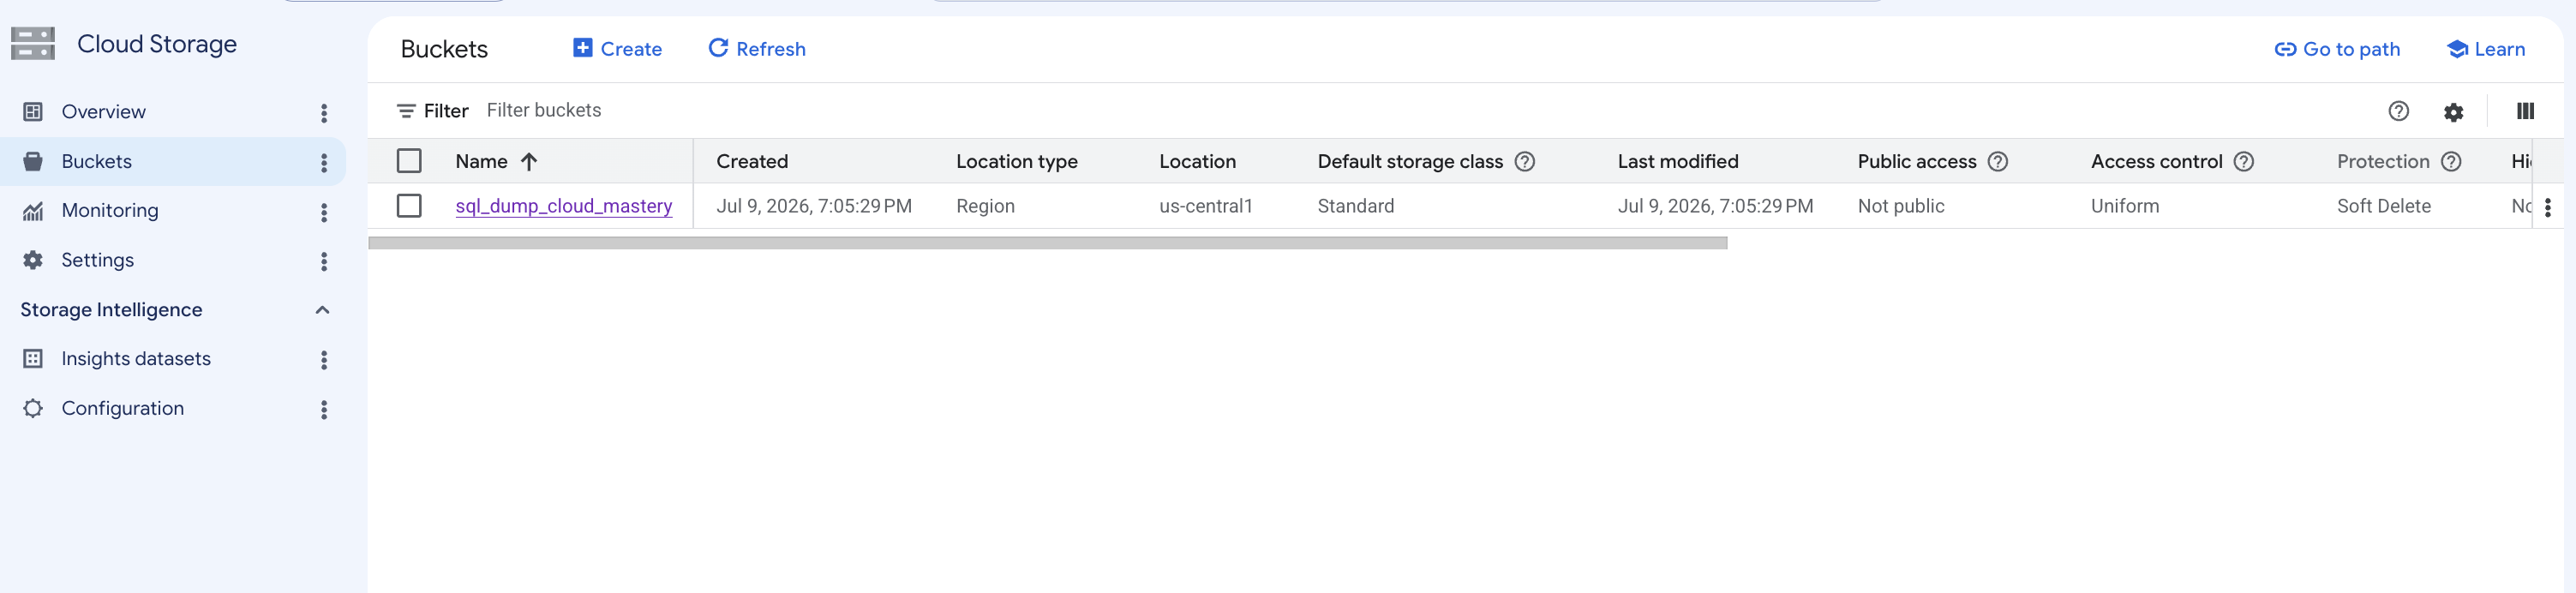The height and width of the screenshot is (593, 2576).
Task: Open the sql_dump_cloud_mastery bucket link
Action: [x=564, y=206]
